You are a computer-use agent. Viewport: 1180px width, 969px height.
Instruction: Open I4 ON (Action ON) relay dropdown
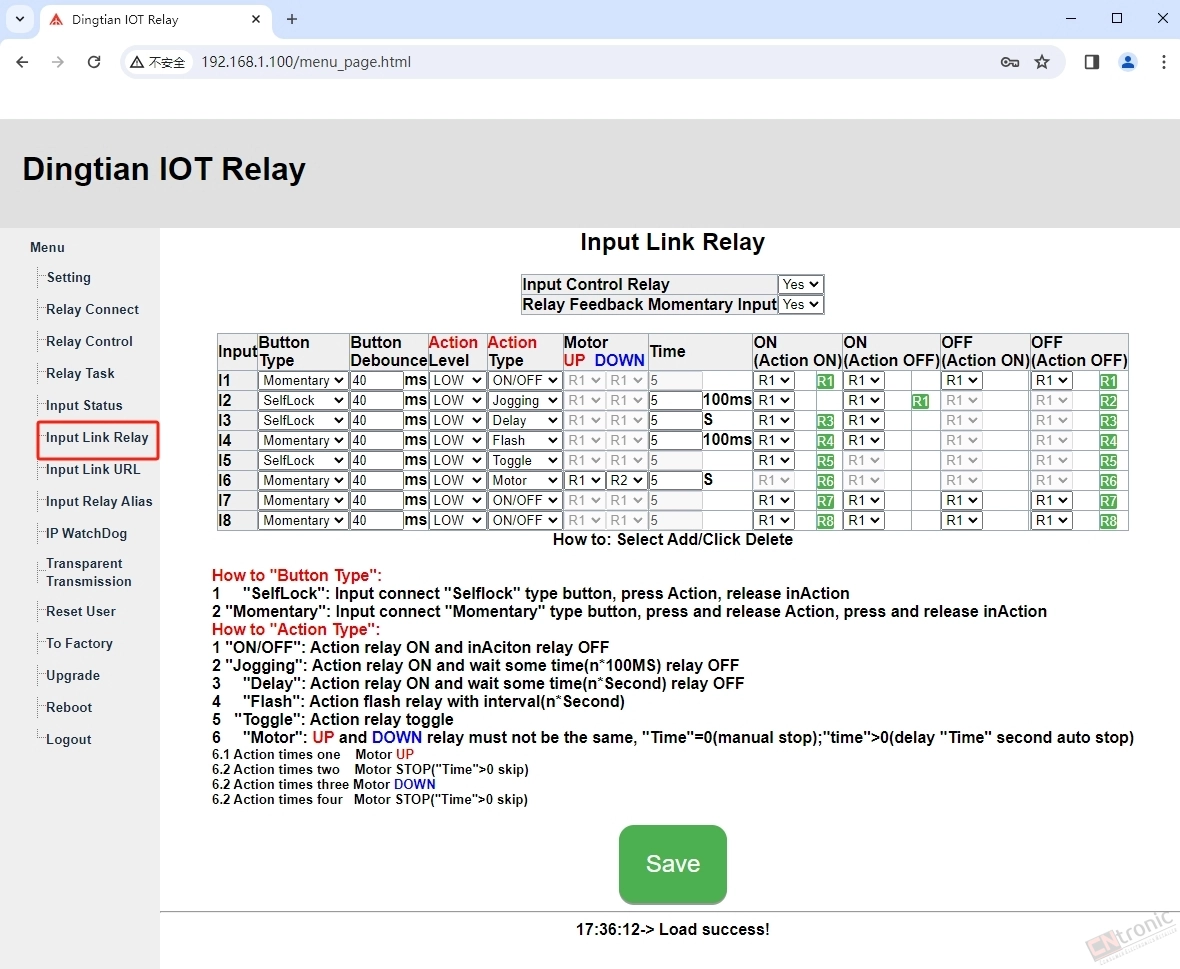click(x=774, y=440)
